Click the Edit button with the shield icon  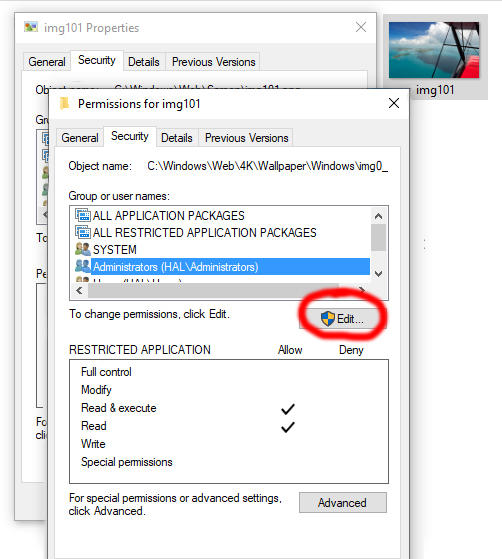(x=343, y=319)
